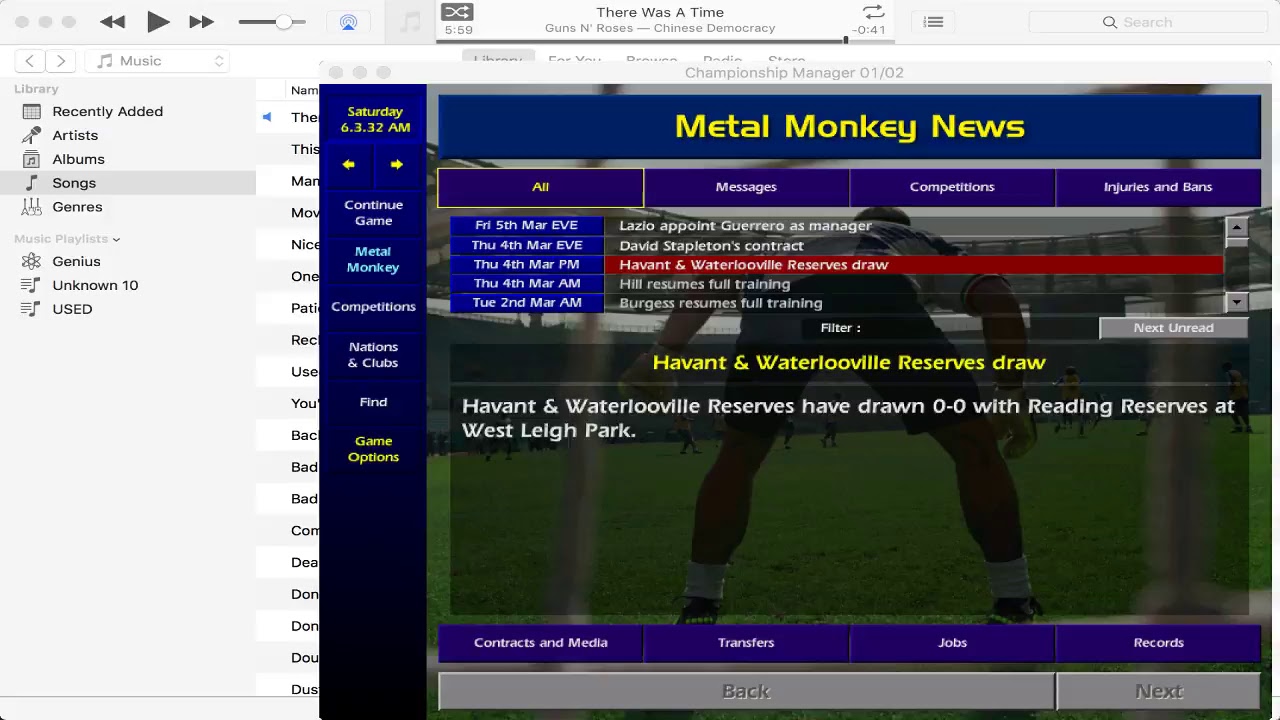
Task: Start playback with the iTunes play button
Action: pos(157,22)
